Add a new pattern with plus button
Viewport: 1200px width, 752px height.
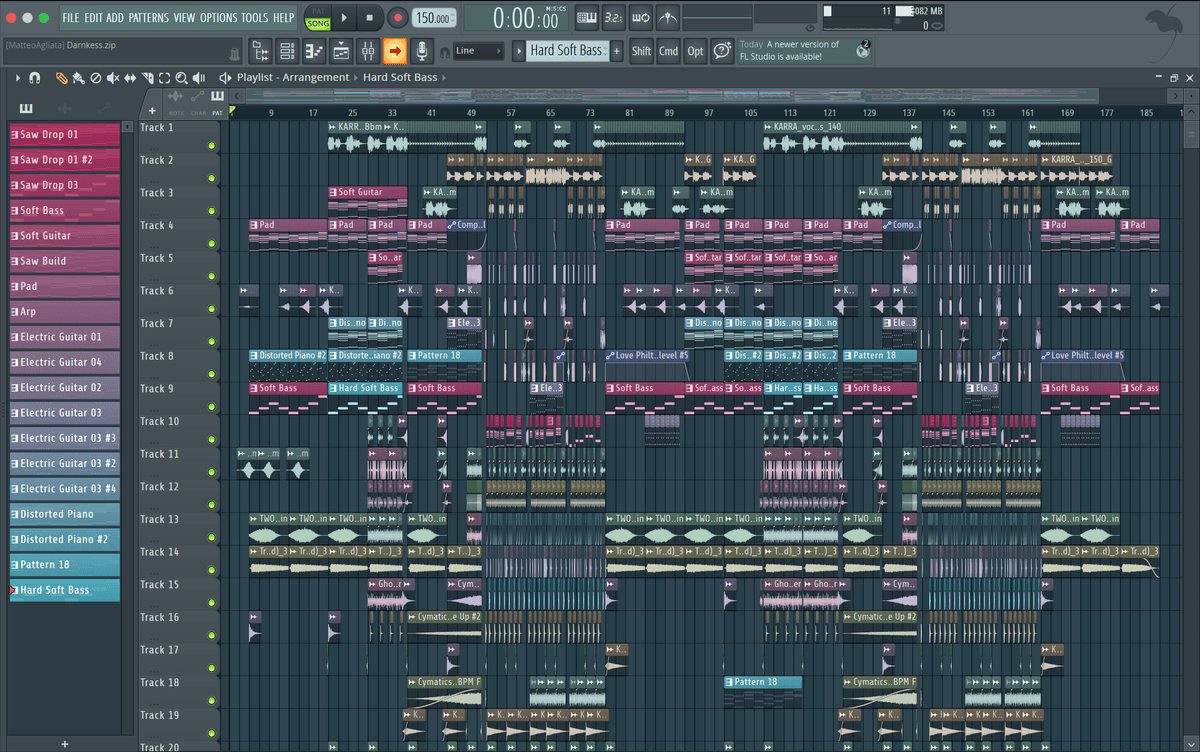tap(616, 51)
